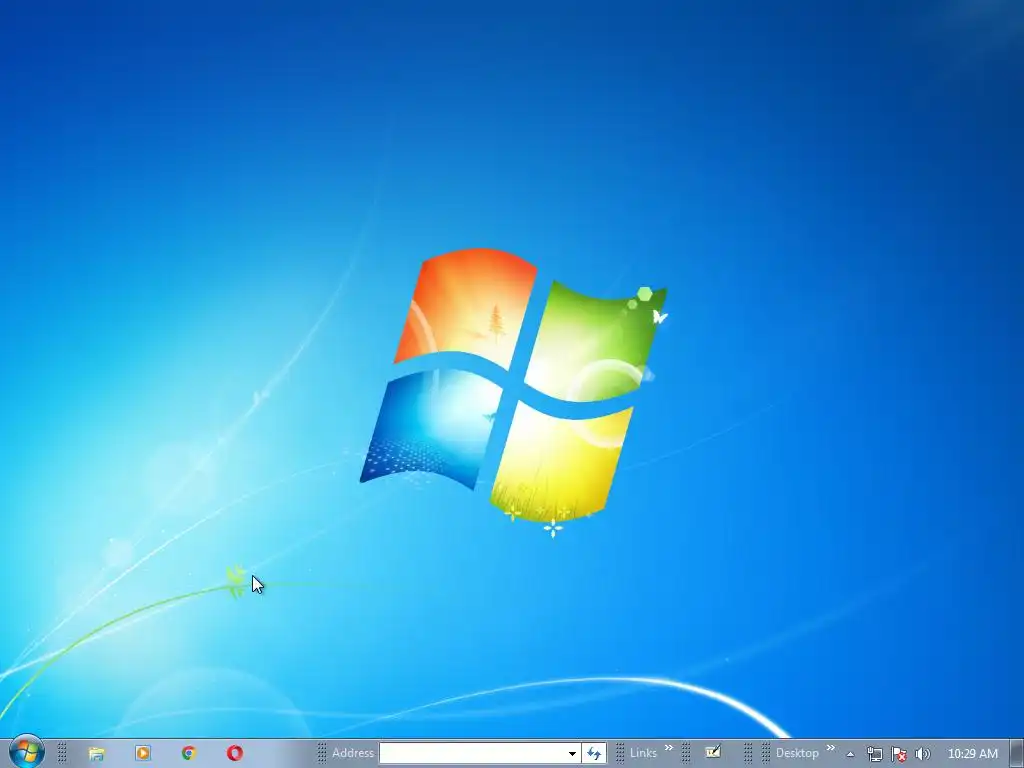Show hidden notification area icons
The width and height of the screenshot is (1024, 768).
click(850, 754)
